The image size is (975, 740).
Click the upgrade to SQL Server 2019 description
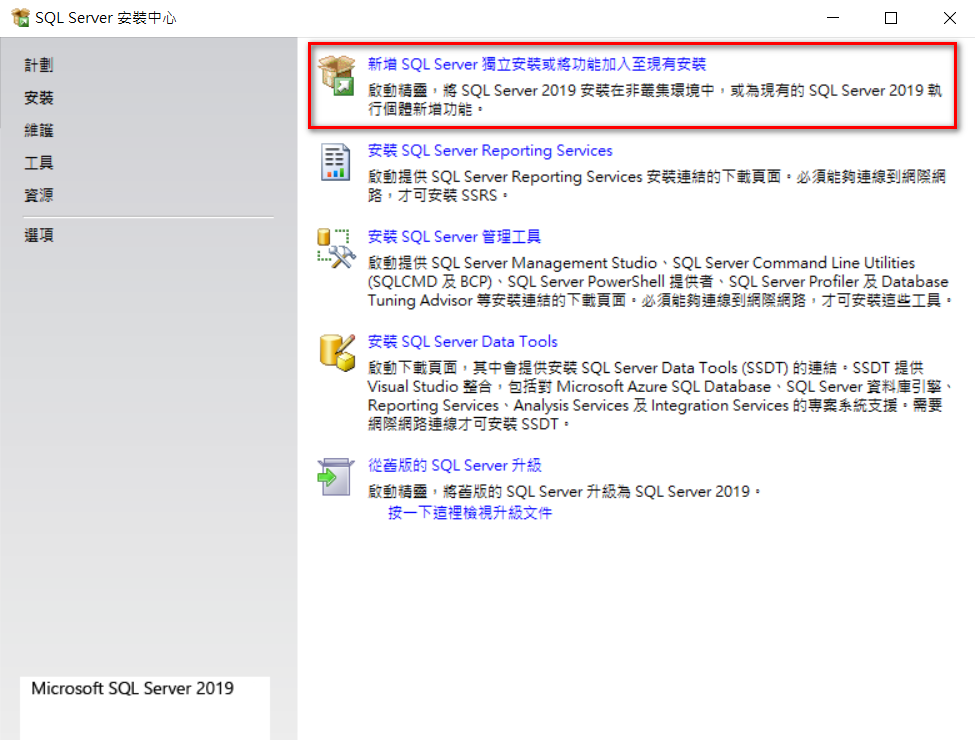pyautogui.click(x=564, y=492)
